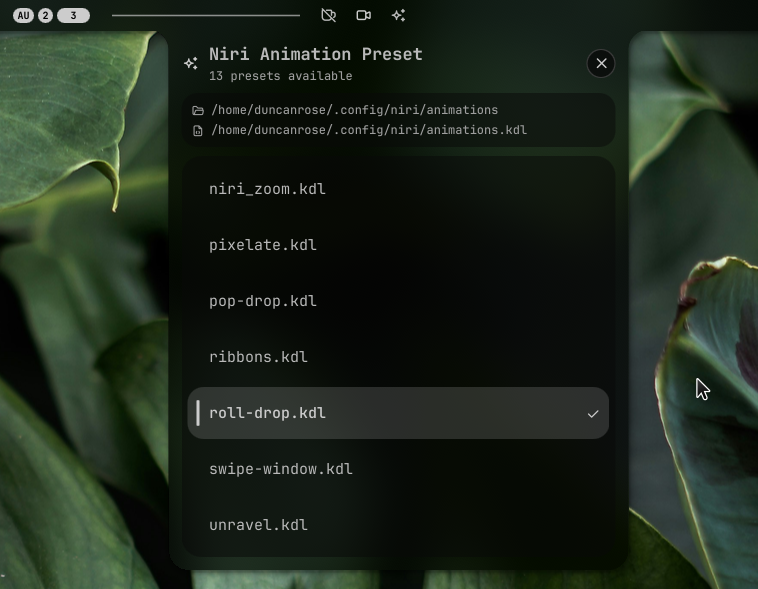This screenshot has width=758, height=589.
Task: Switch to workspace 2
Action: pyautogui.click(x=45, y=15)
